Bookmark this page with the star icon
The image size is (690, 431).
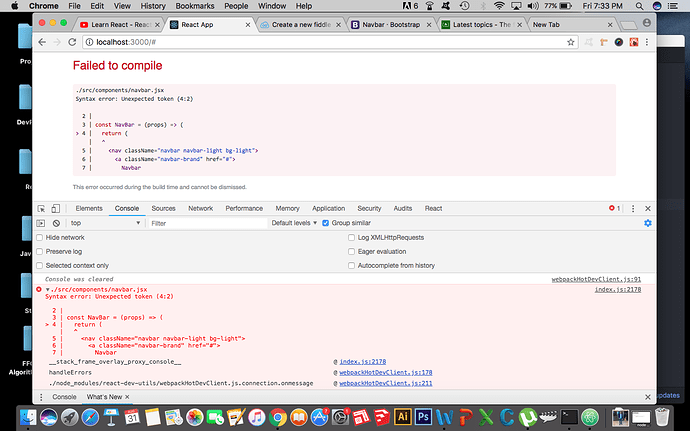571,42
